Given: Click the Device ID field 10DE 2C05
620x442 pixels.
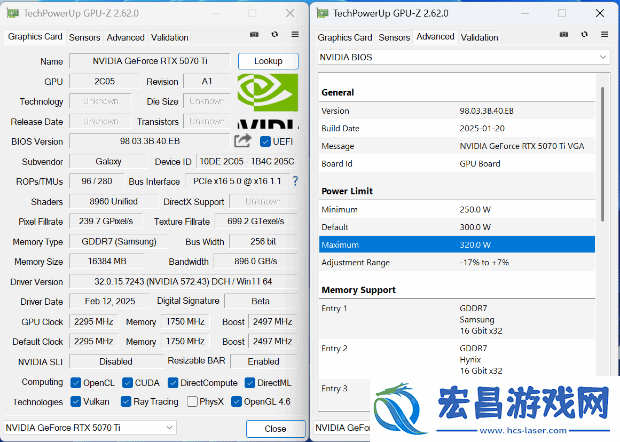Looking at the screenshot, I should (247, 161).
